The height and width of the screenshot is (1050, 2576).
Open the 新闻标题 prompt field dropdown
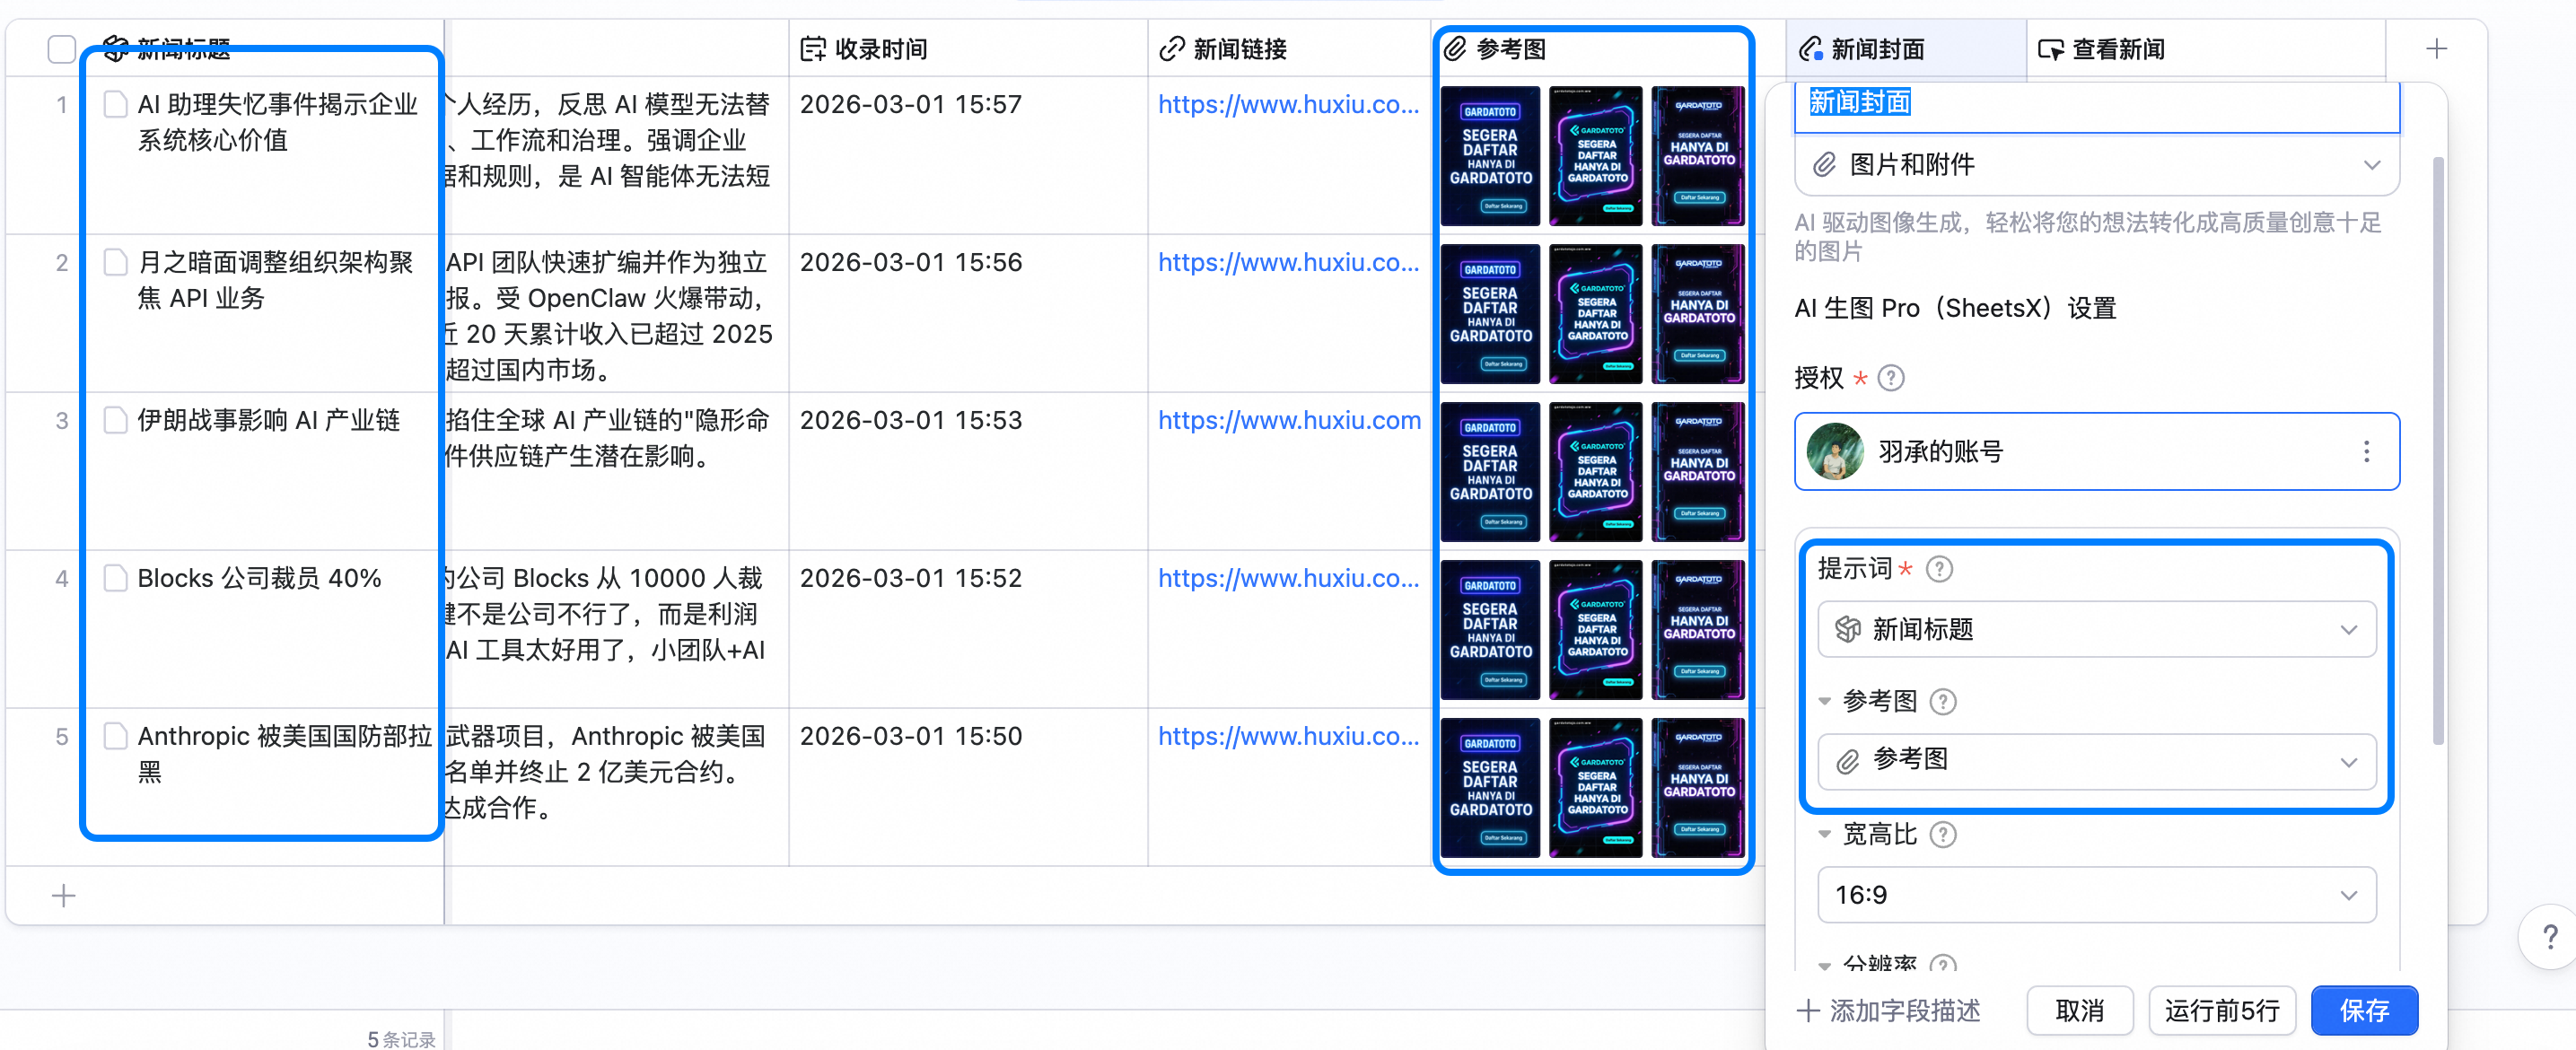tap(2096, 629)
